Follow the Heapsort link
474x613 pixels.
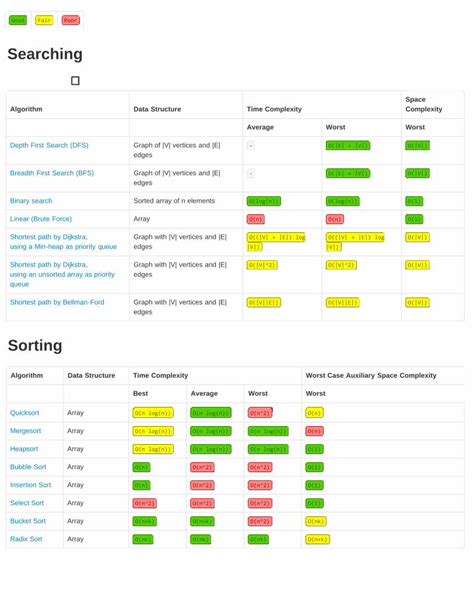(24, 448)
